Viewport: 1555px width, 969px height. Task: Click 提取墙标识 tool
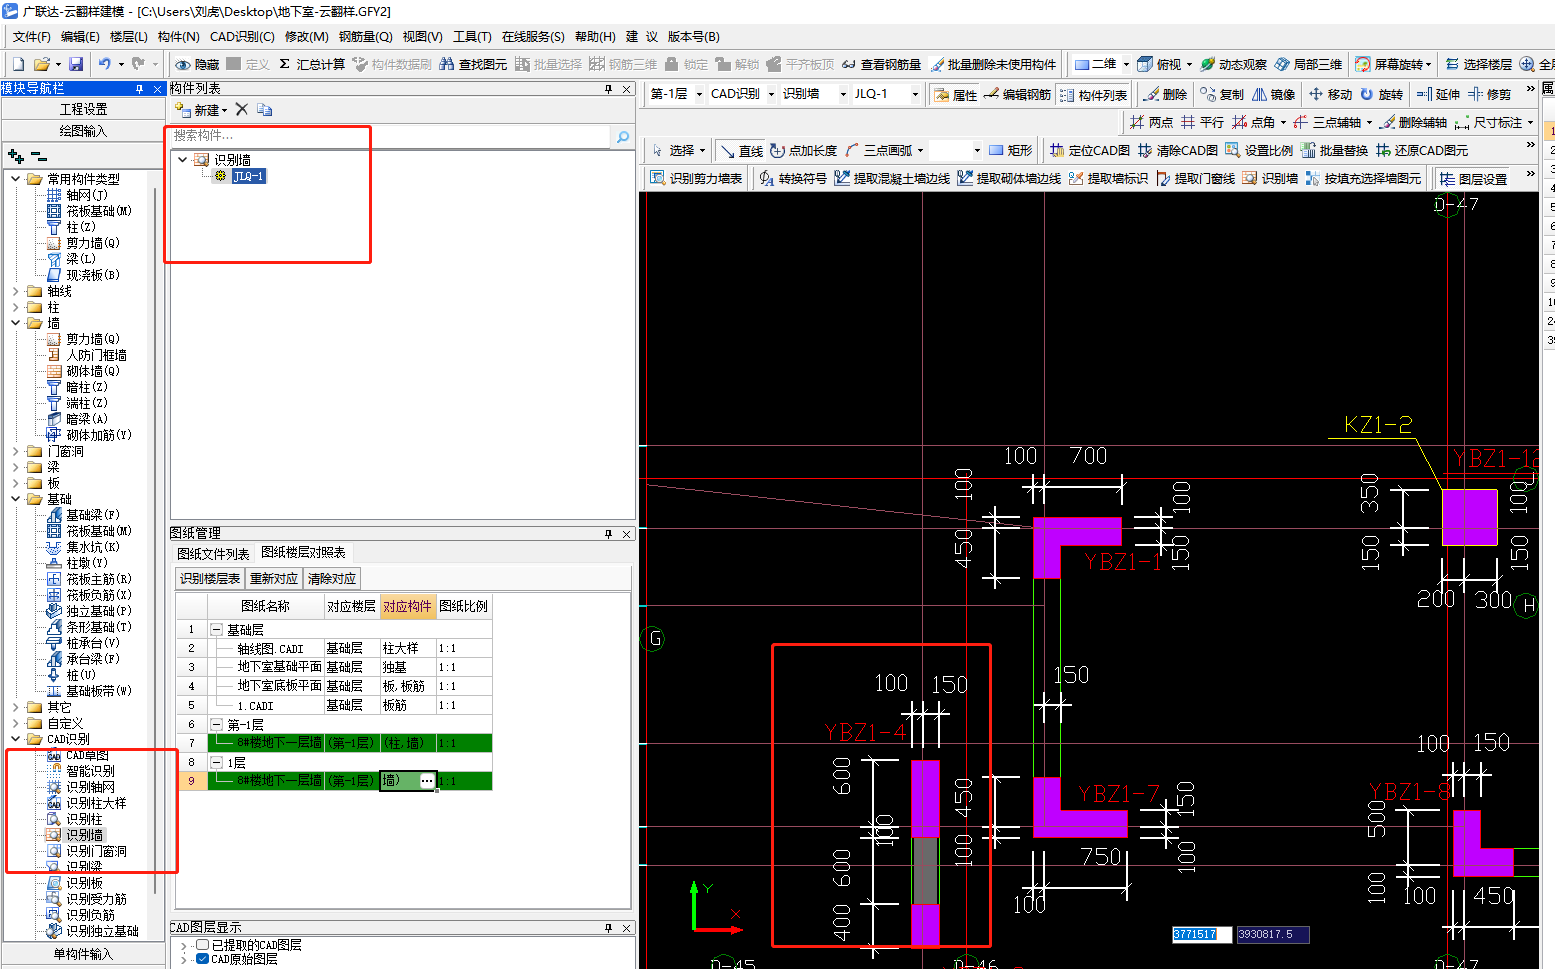point(1107,178)
